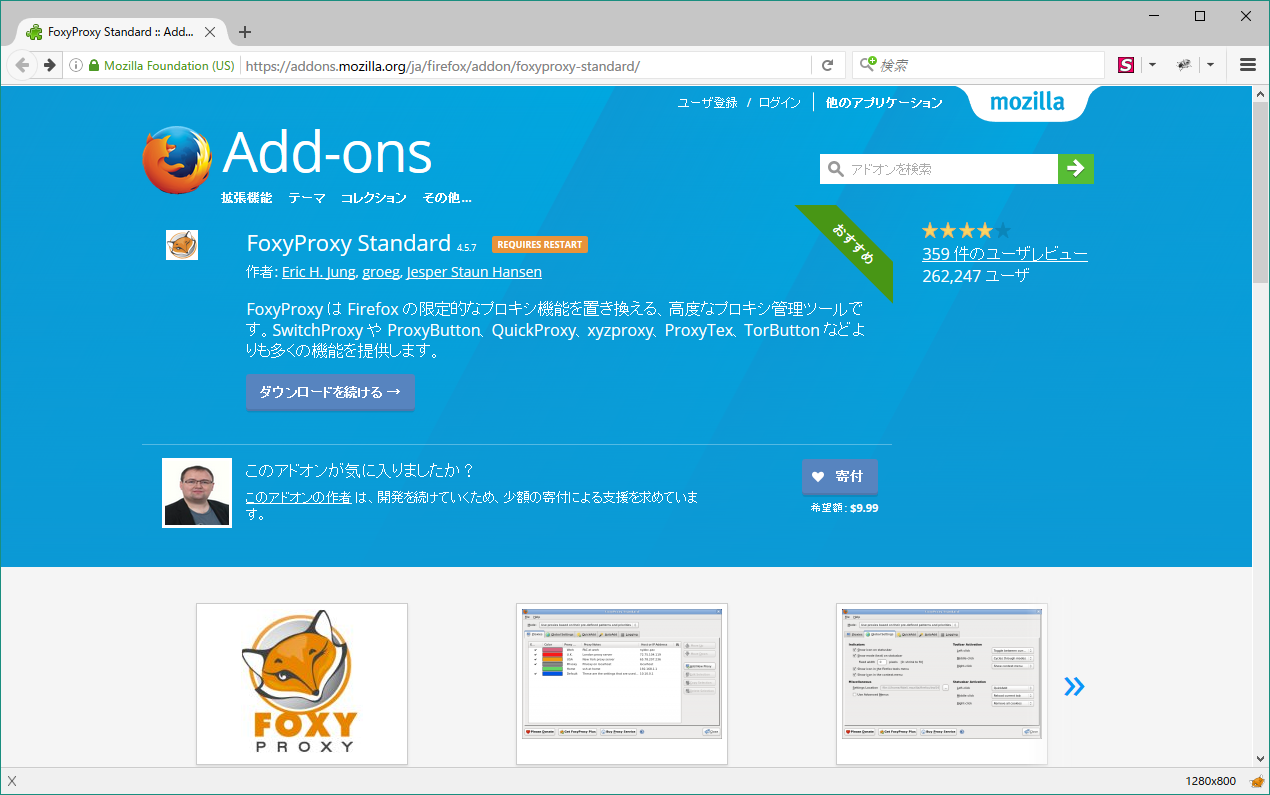Click the このアドオンの作者 link
The height and width of the screenshot is (795, 1270).
[298, 497]
